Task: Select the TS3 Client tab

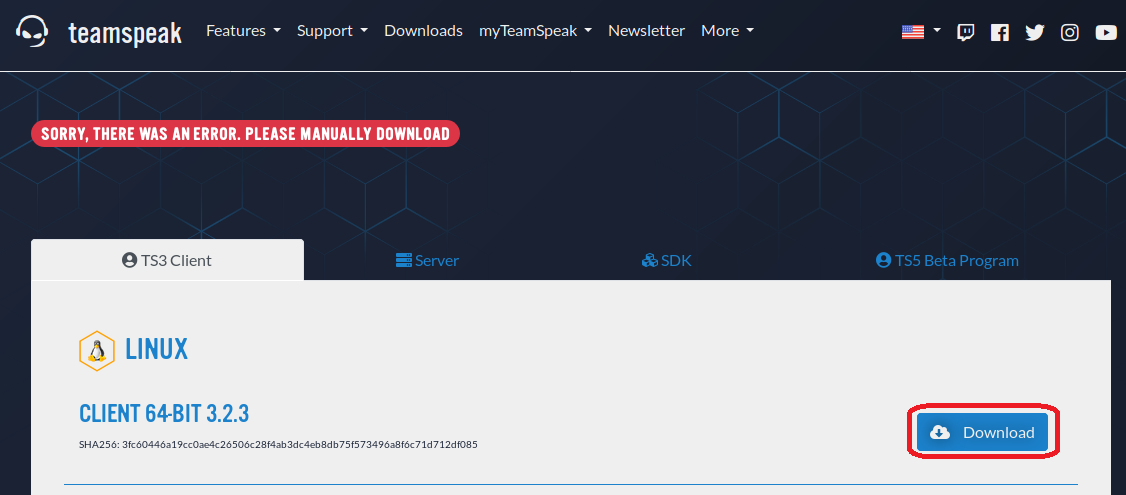Action: click(x=167, y=261)
